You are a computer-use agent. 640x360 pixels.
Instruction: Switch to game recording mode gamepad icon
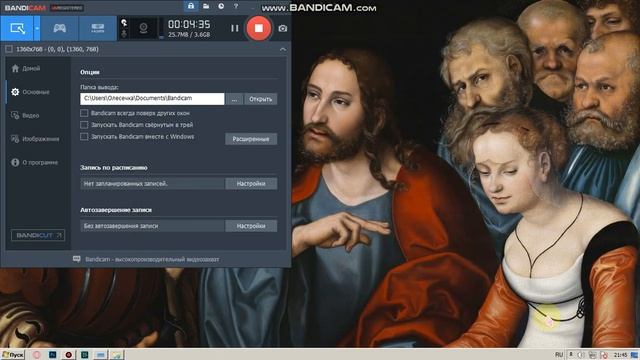pos(60,28)
